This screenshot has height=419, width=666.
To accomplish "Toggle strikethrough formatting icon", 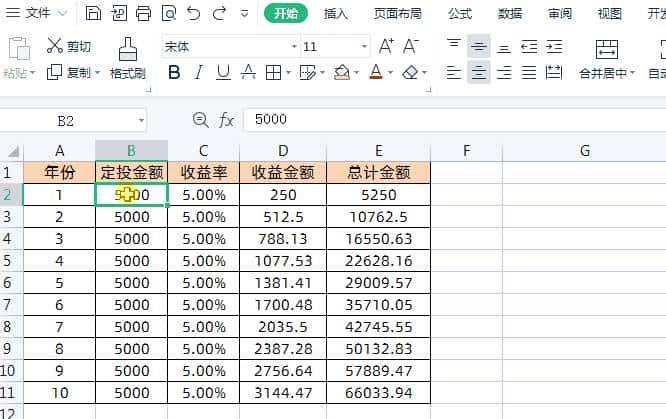I will pos(248,73).
